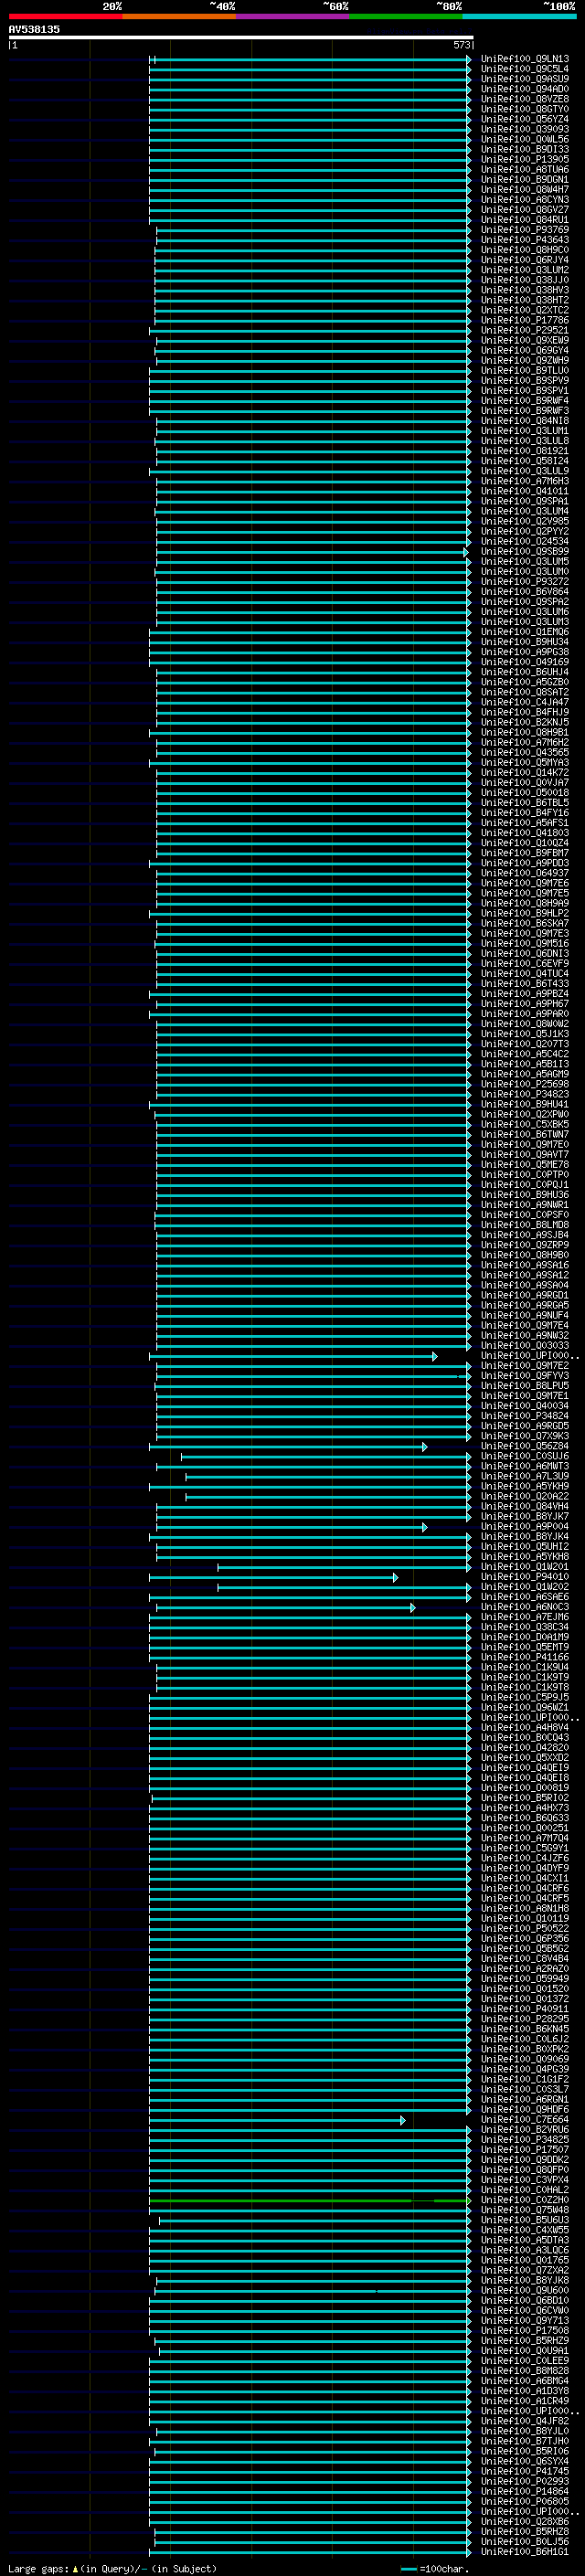Click the arrowhead of the Q56Z84 alignment bar
585x2576 pixels.
coord(425,1447)
